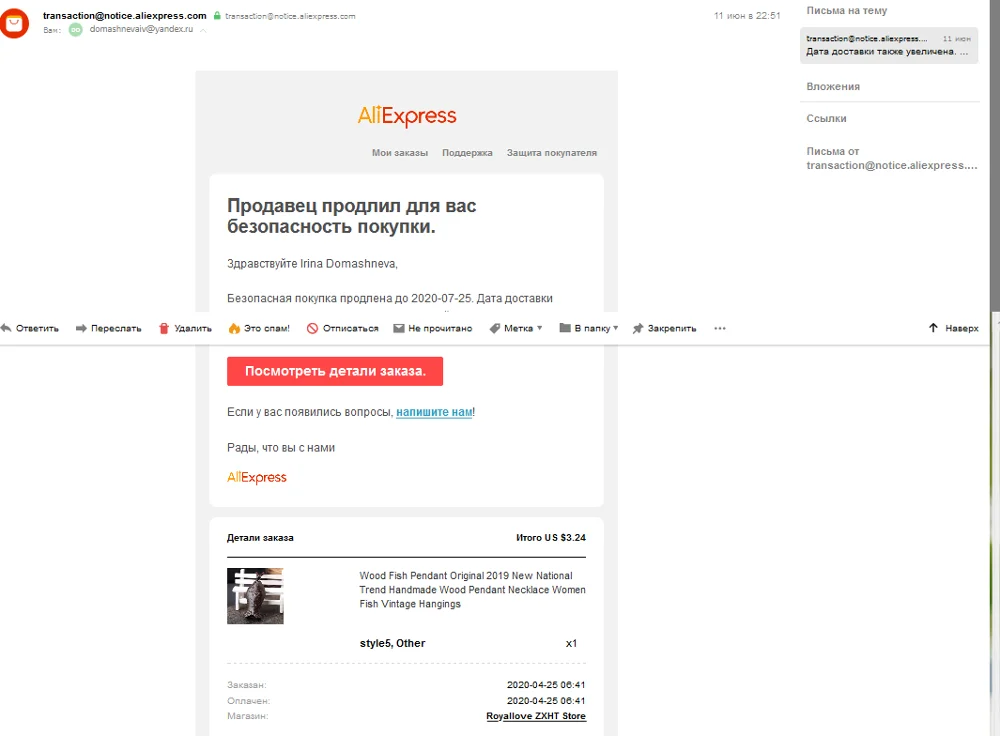Open Письма от transaction@notice.aliexpress section
Image resolution: width=1000 pixels, height=736 pixels.
(x=892, y=158)
